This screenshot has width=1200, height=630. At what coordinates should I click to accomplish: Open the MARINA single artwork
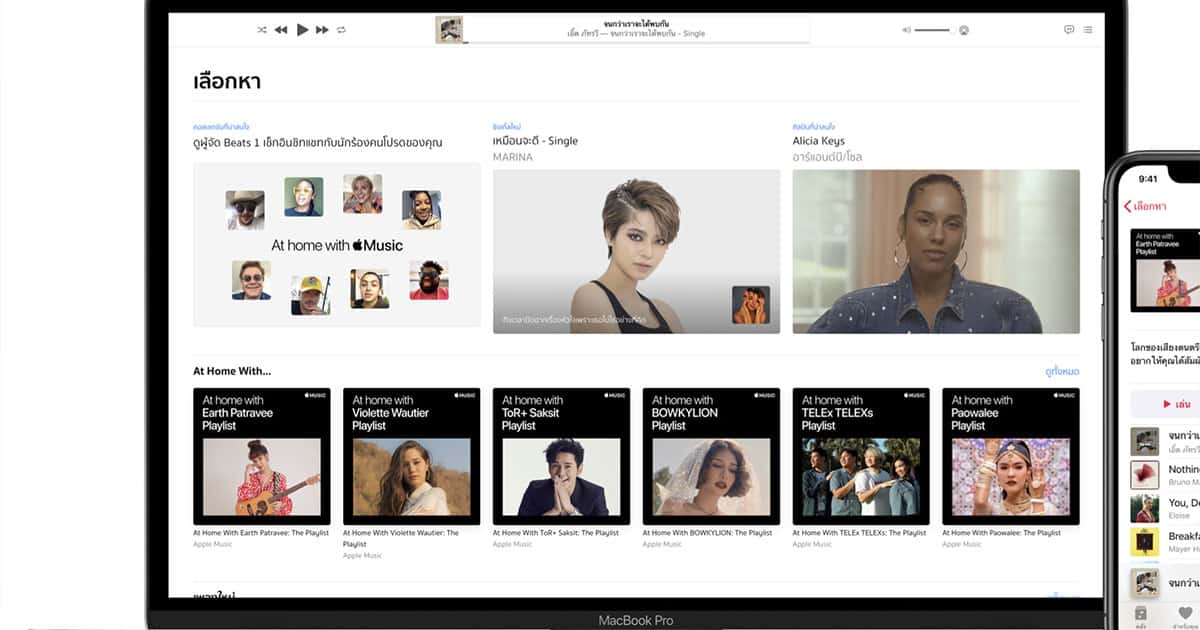[636, 251]
